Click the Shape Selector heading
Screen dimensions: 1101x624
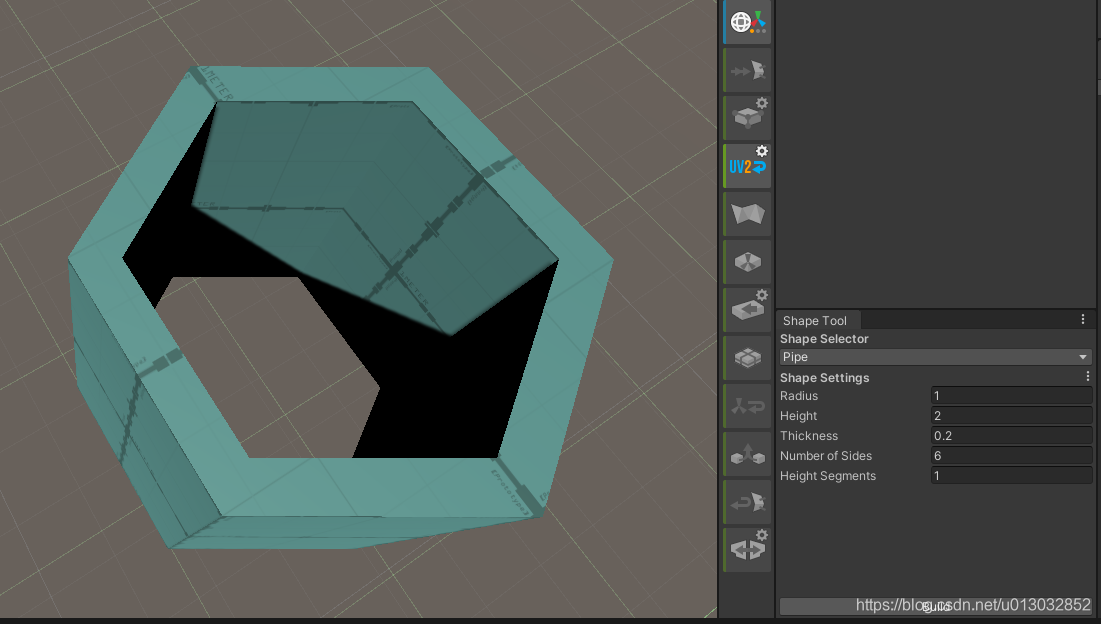click(x=824, y=338)
